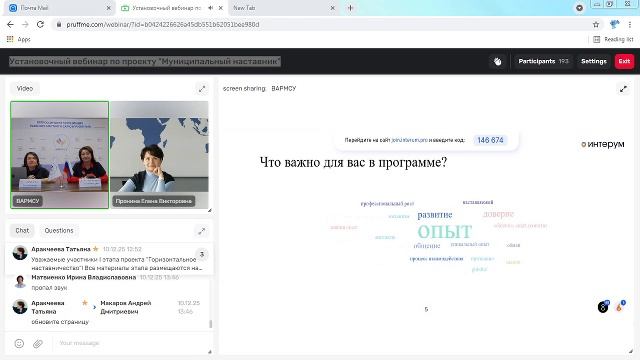Click the chat scrollbar handle
The width and height of the screenshot is (640, 360).
[x=211, y=324]
